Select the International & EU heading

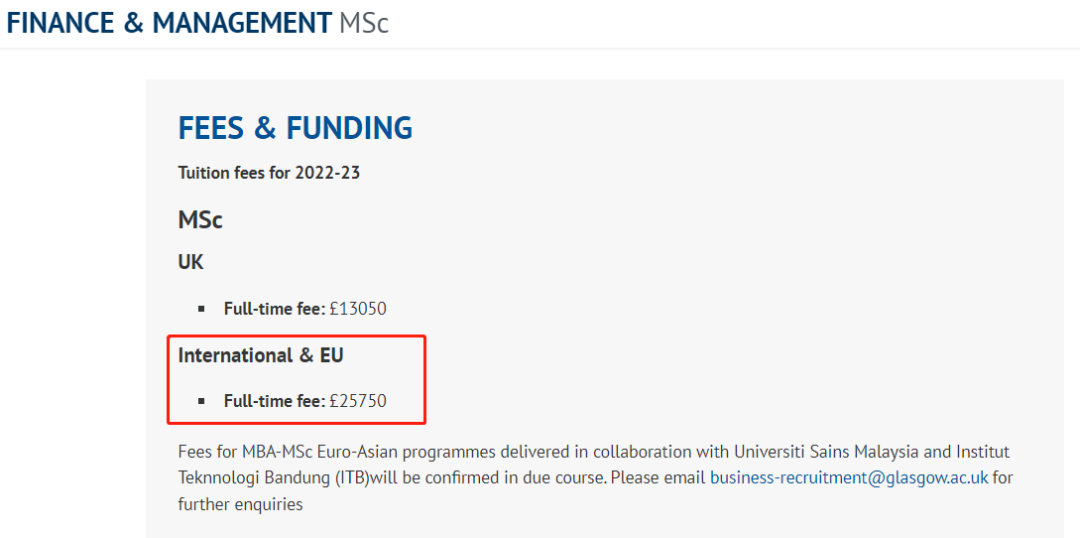(260, 355)
